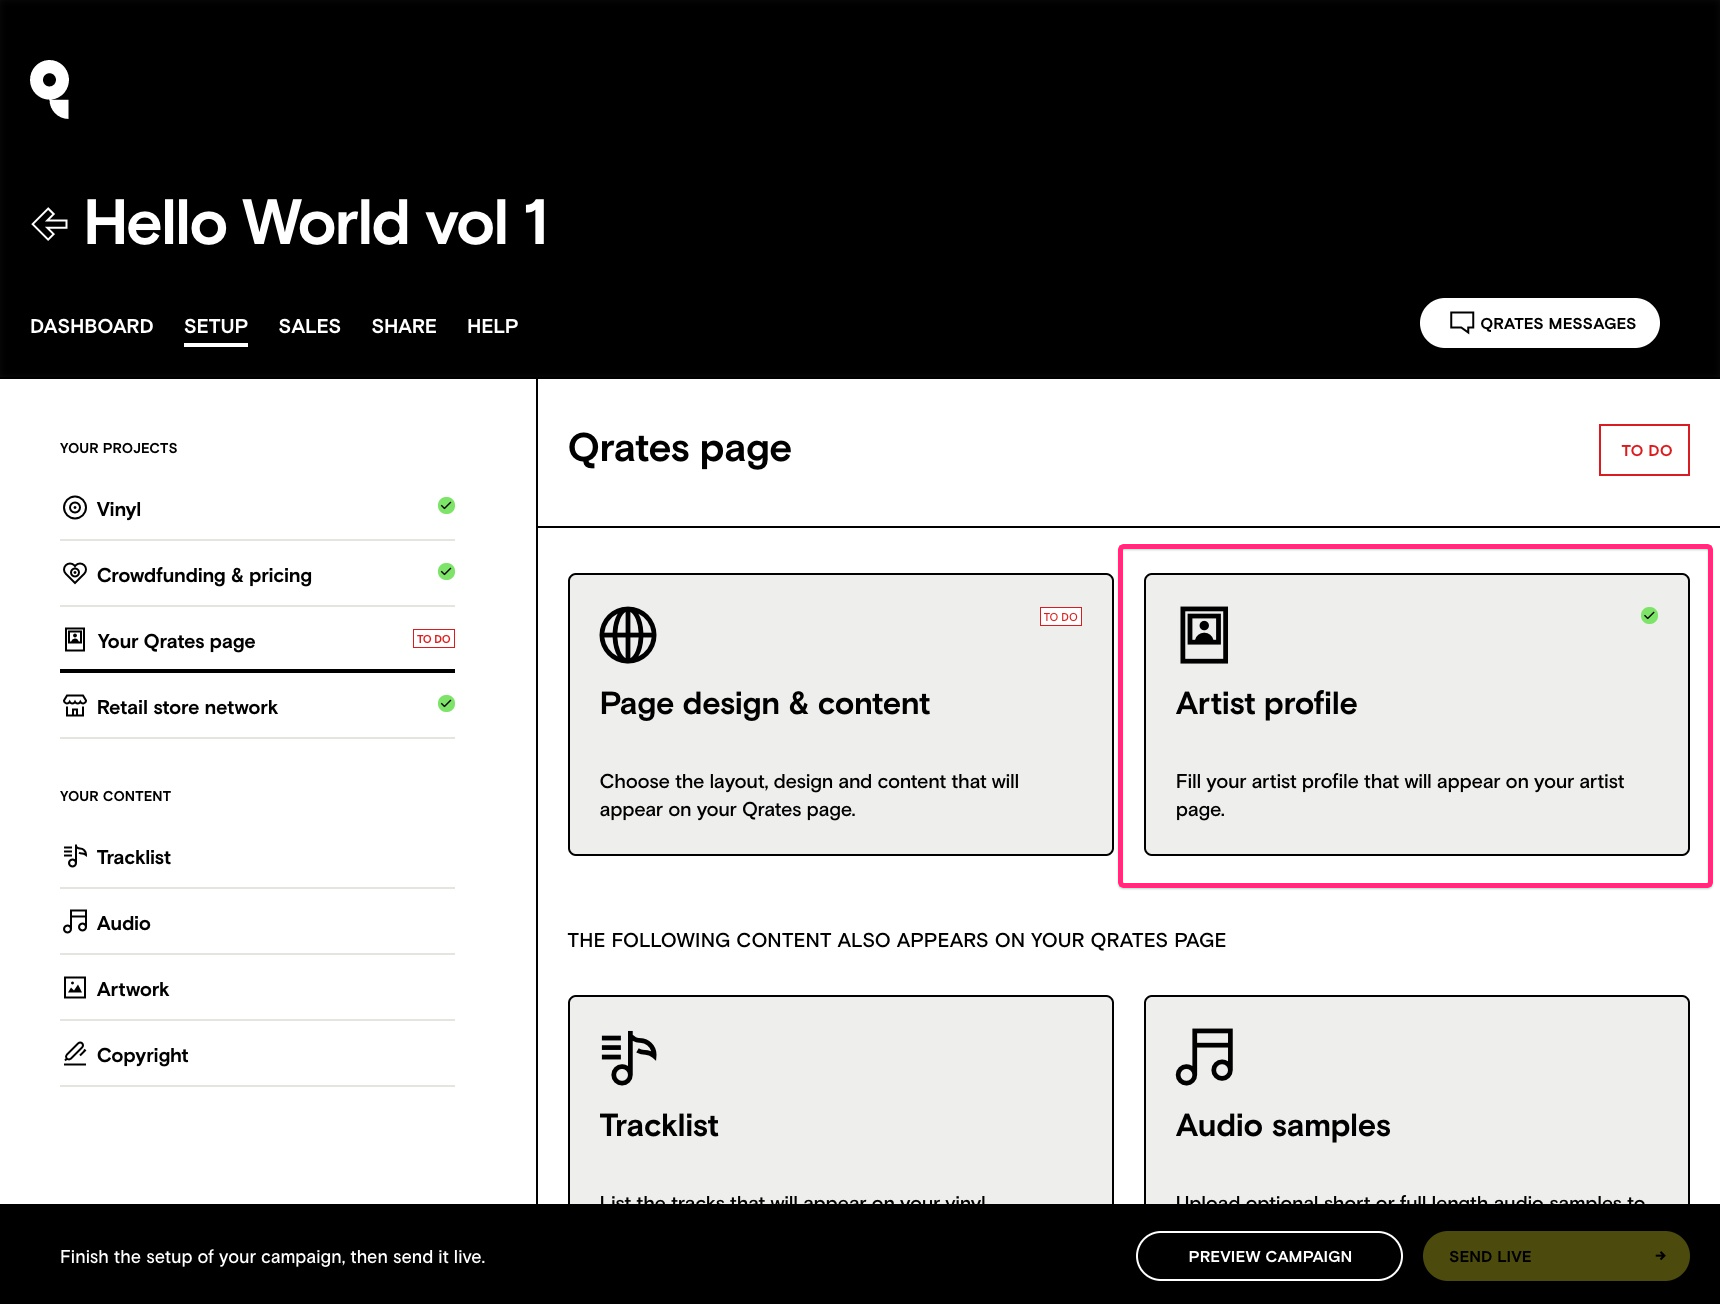This screenshot has width=1720, height=1304.
Task: Click the music note icon on Audio samples card
Action: pos(1205,1057)
